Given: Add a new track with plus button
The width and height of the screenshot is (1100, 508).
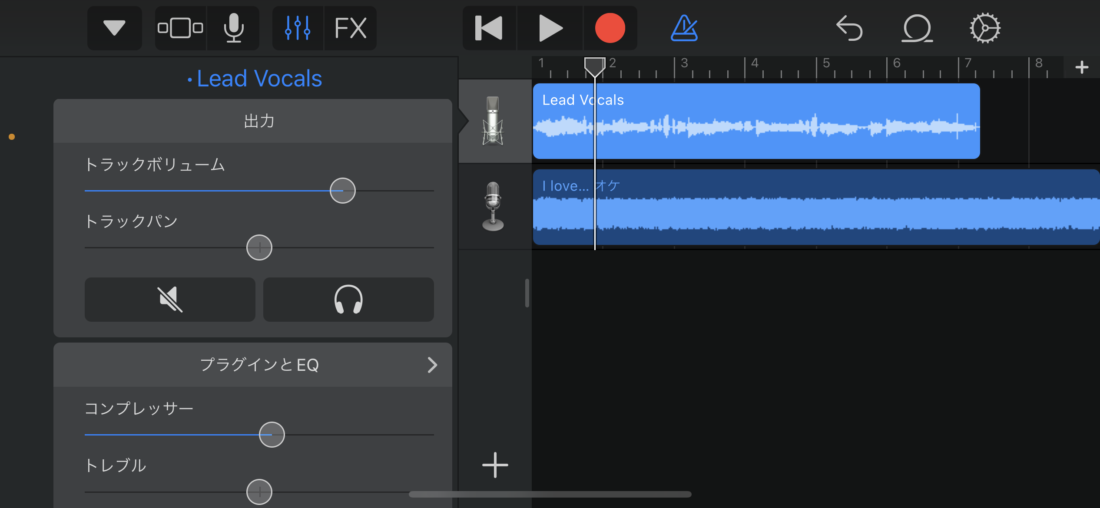Looking at the screenshot, I should point(495,465).
